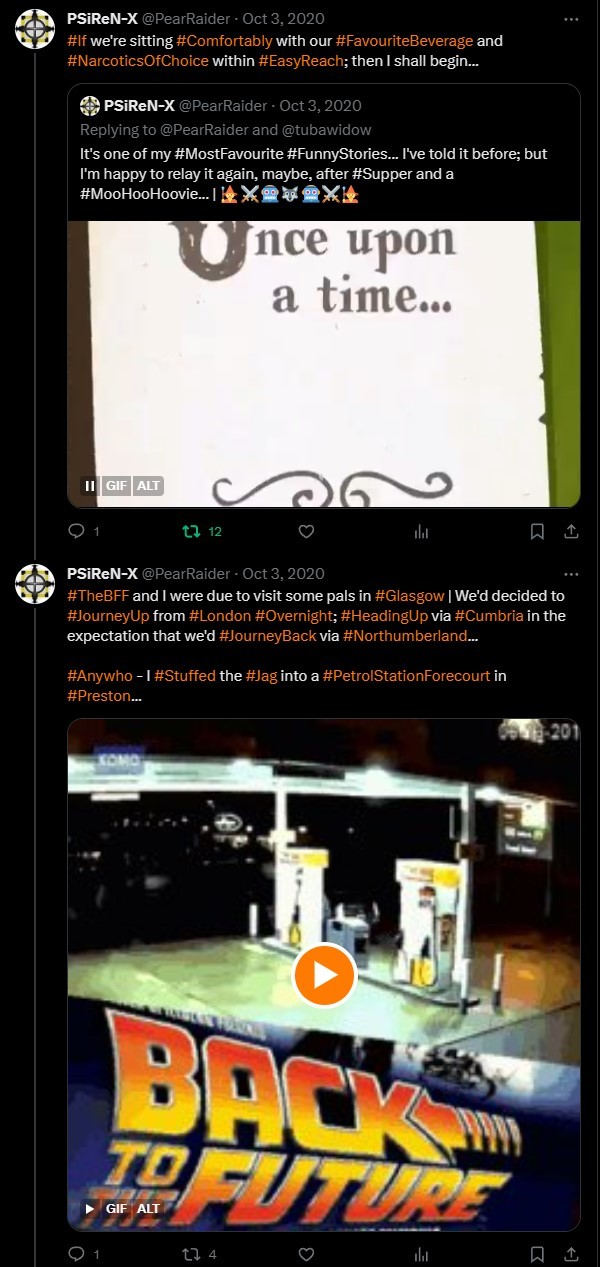The width and height of the screenshot is (600, 1267).
Task: View analytics of the first tweet
Action: pyautogui.click(x=421, y=532)
